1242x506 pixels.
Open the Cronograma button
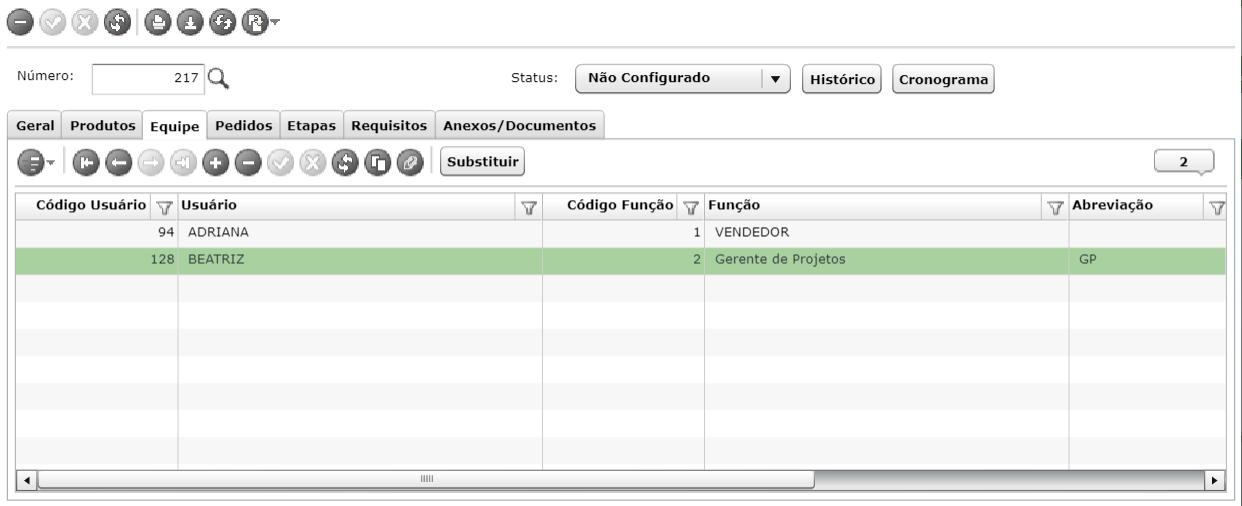(944, 79)
